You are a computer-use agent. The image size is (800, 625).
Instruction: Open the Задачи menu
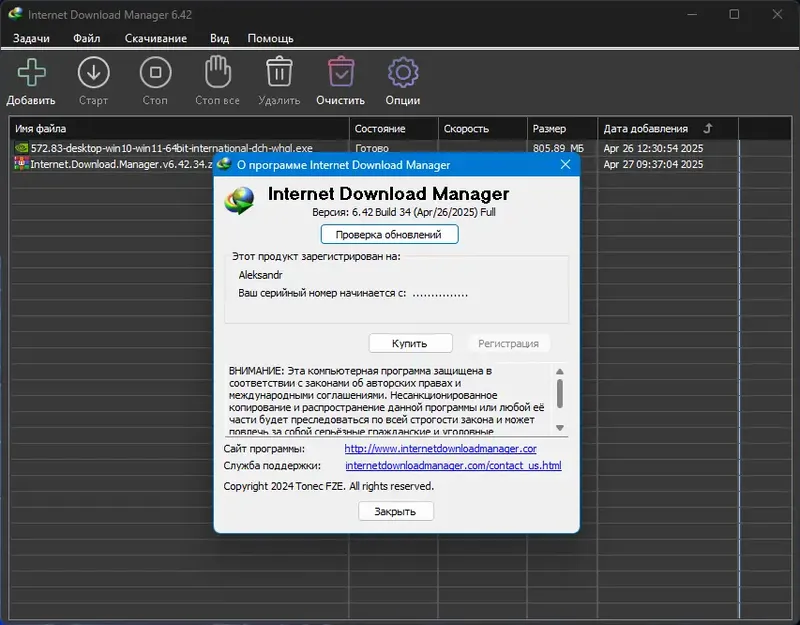coord(31,38)
